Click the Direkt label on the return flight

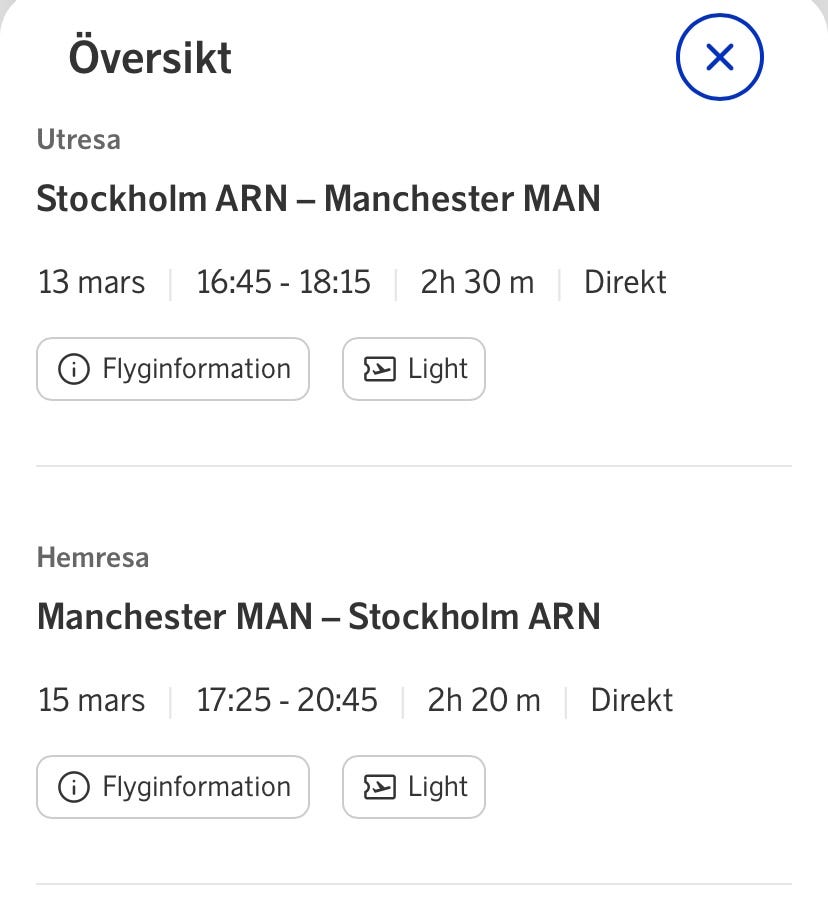pos(632,700)
